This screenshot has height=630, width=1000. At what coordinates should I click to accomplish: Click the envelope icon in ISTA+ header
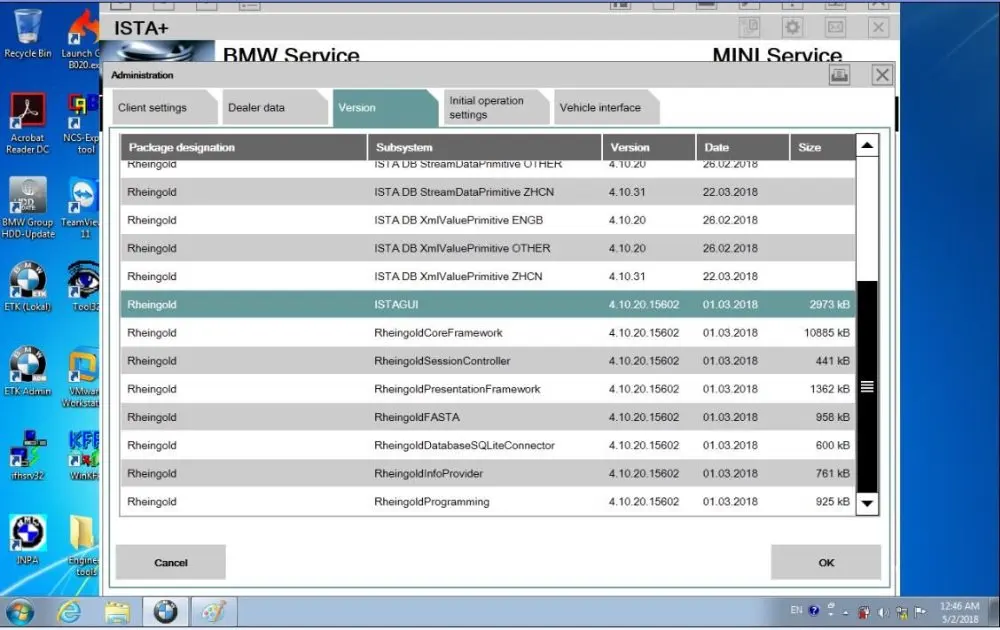[835, 27]
